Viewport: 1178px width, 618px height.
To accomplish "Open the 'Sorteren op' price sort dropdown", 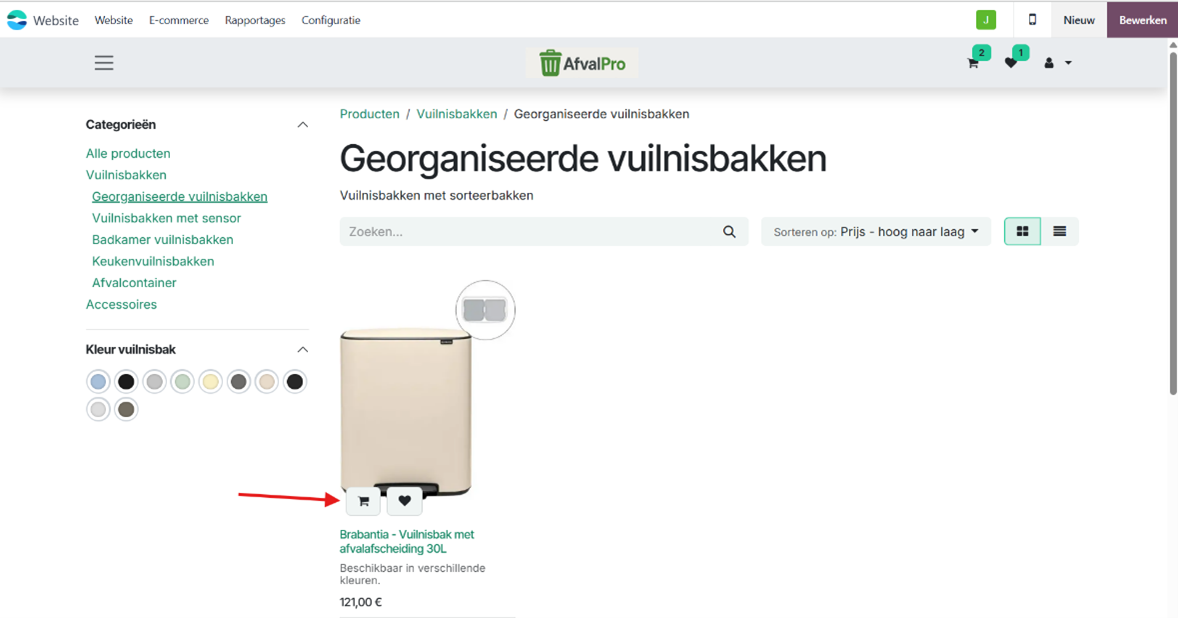I will click(876, 232).
